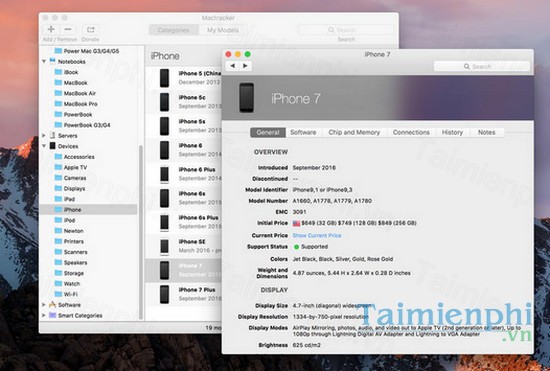
Task: Click the search field in iPhone 7 window
Action: click(x=482, y=66)
